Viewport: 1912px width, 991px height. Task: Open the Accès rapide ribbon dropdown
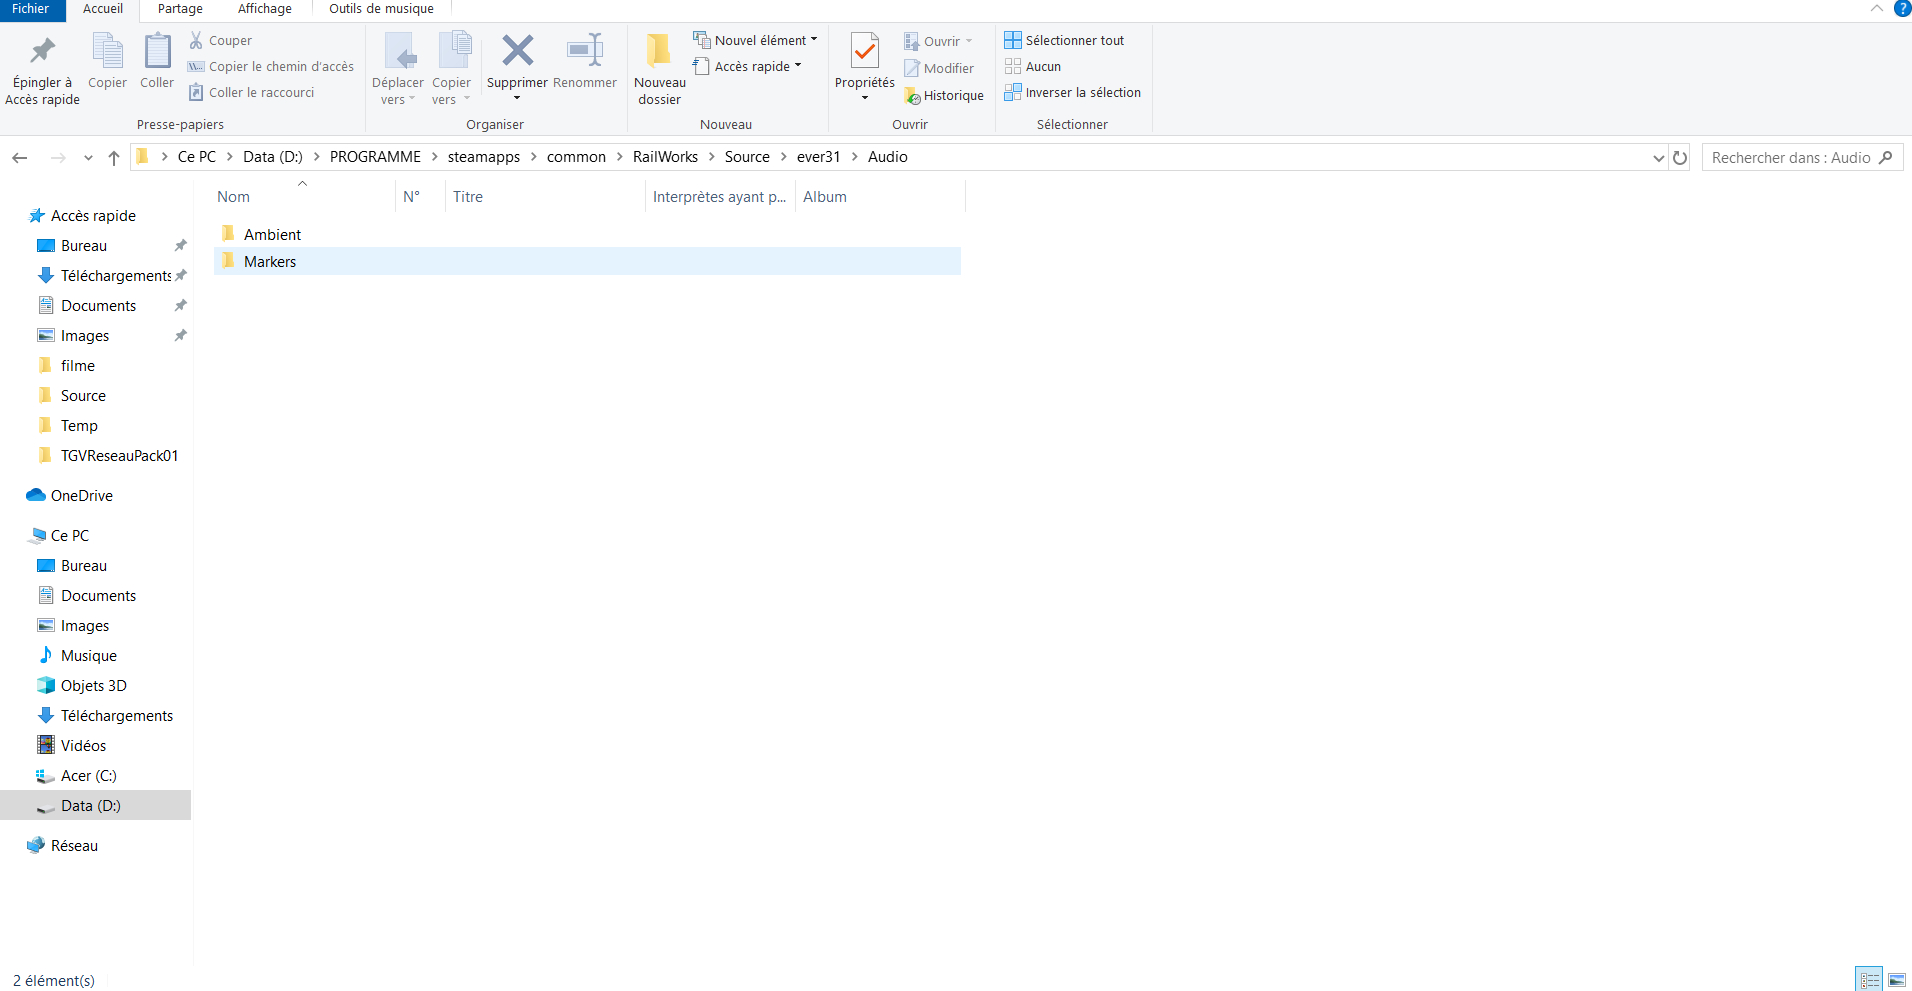click(x=747, y=67)
